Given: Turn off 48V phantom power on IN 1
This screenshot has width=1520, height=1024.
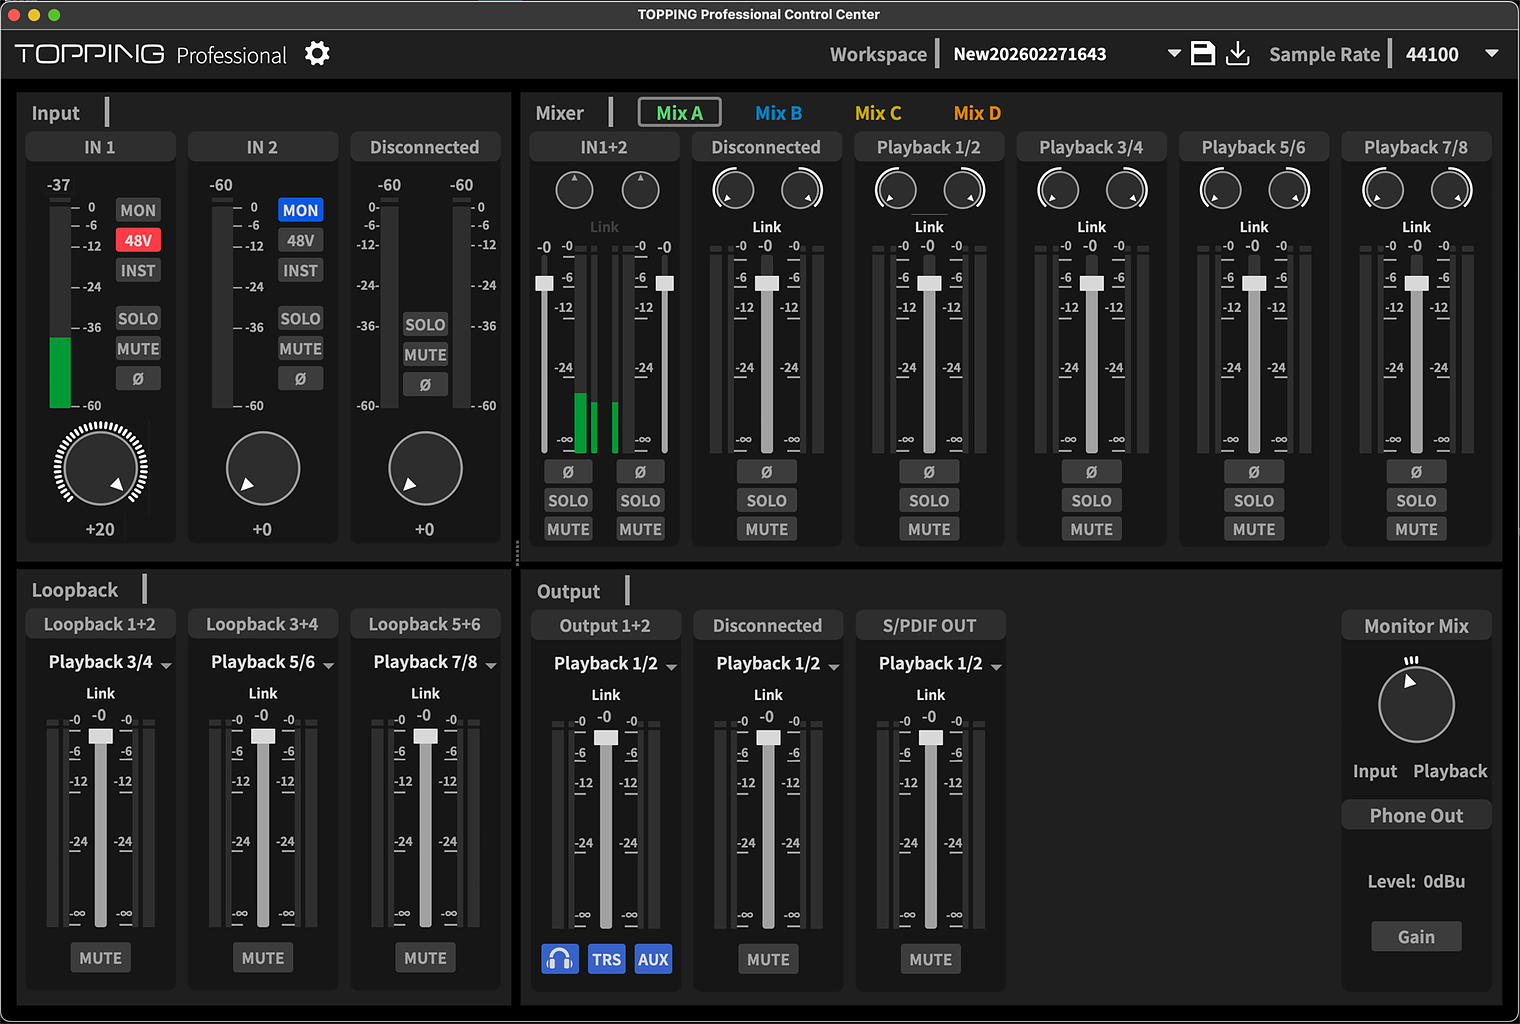Looking at the screenshot, I should click(138, 240).
